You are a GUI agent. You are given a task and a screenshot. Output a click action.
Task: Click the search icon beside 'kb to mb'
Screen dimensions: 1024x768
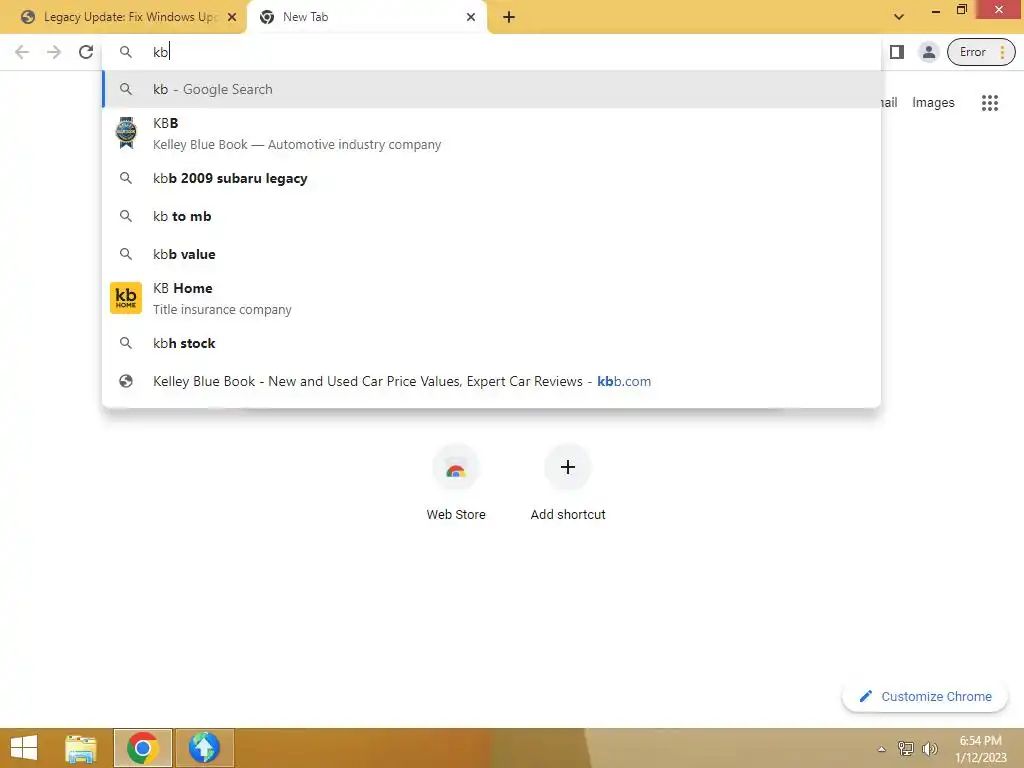tap(126, 216)
